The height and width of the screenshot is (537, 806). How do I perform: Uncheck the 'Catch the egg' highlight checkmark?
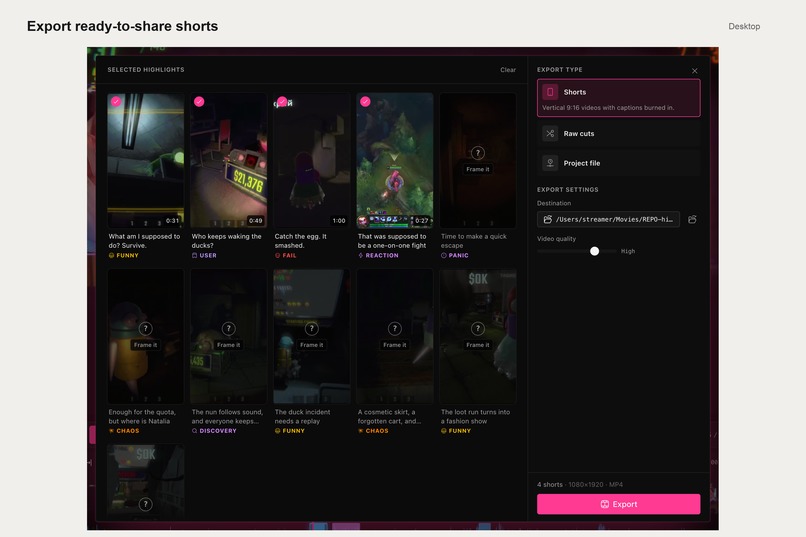tap(282, 101)
